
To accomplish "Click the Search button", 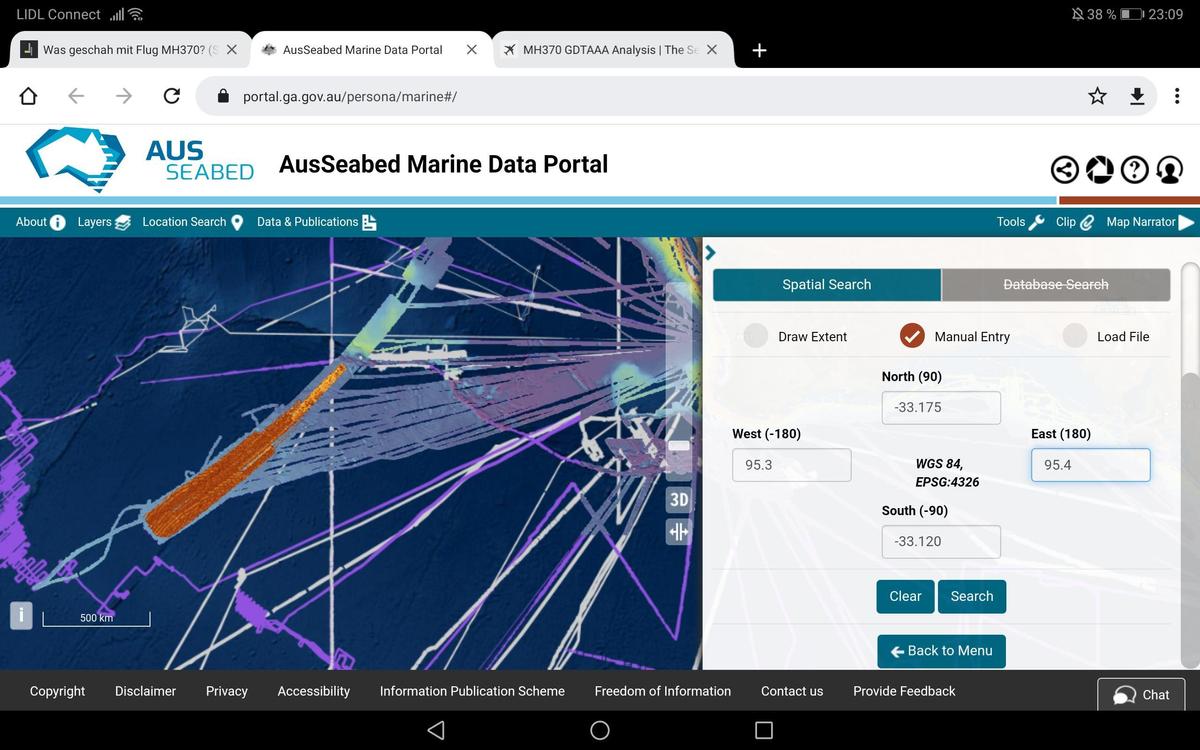I will 972,596.
